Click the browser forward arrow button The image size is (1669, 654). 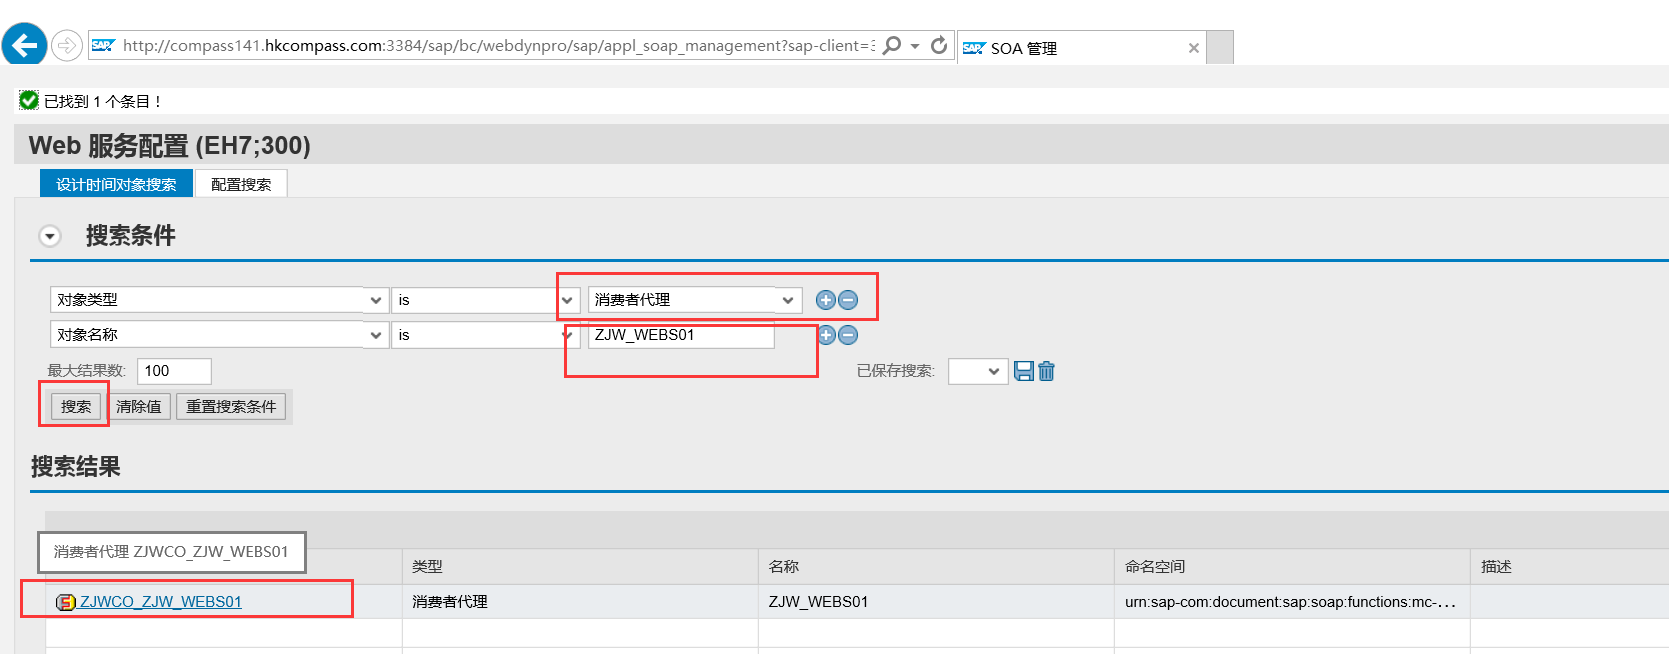coord(66,45)
